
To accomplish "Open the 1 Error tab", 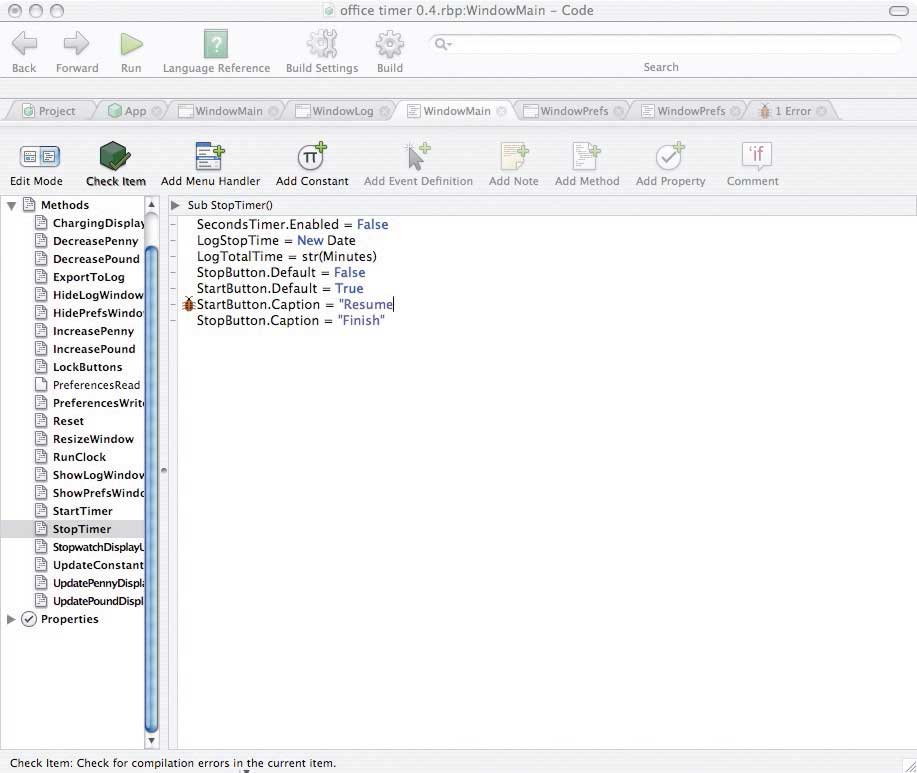I will click(x=788, y=111).
